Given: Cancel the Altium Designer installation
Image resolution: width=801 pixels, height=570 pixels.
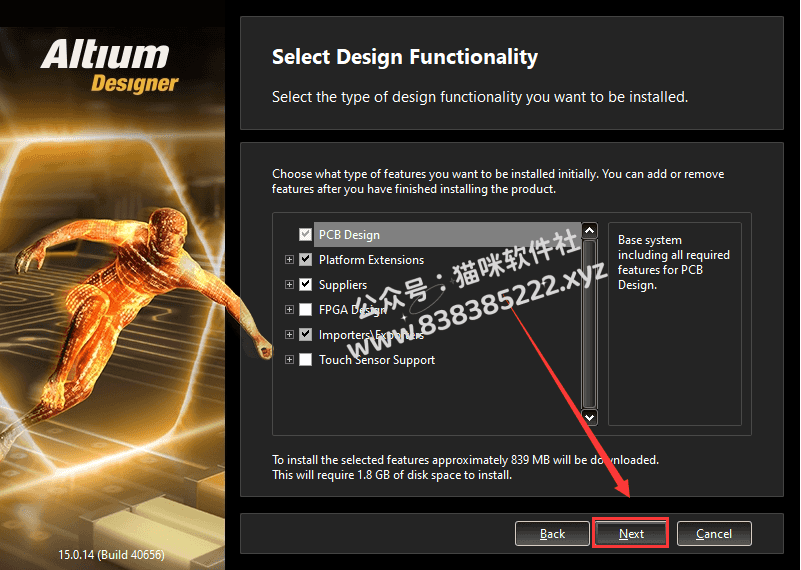Looking at the screenshot, I should point(714,534).
